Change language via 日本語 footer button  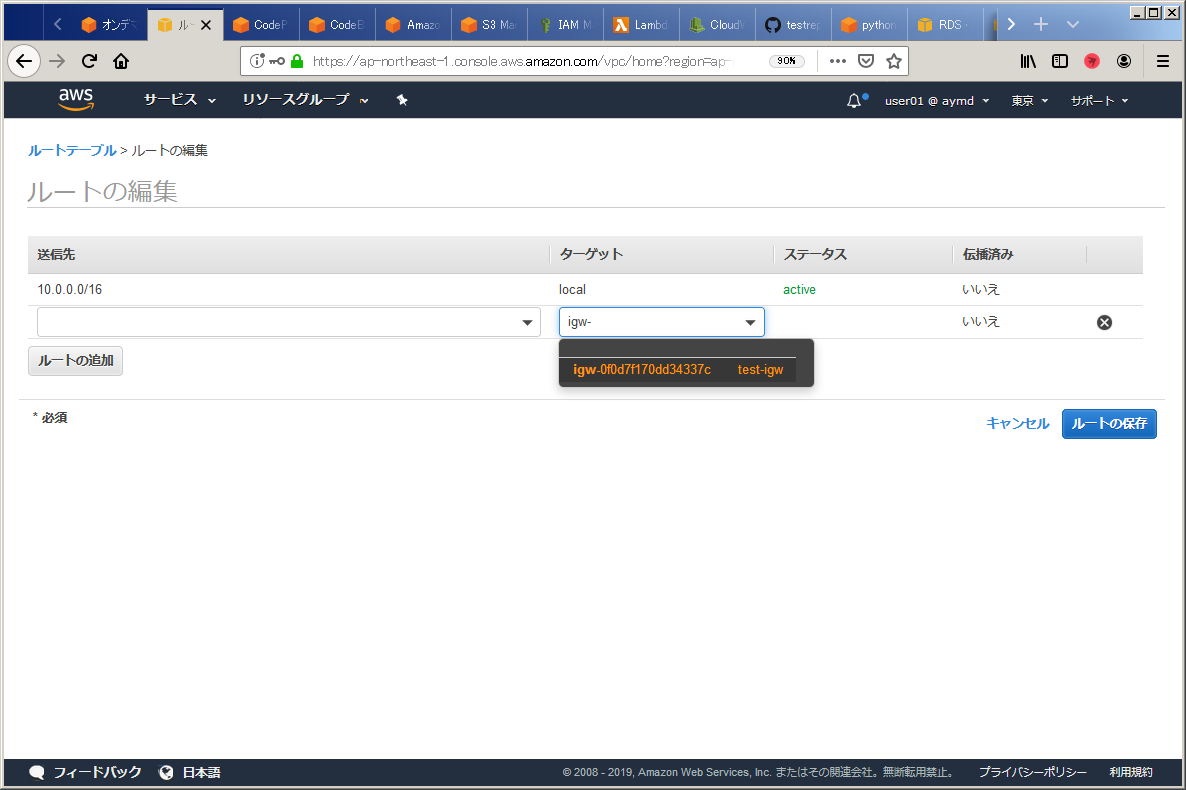coord(190,772)
